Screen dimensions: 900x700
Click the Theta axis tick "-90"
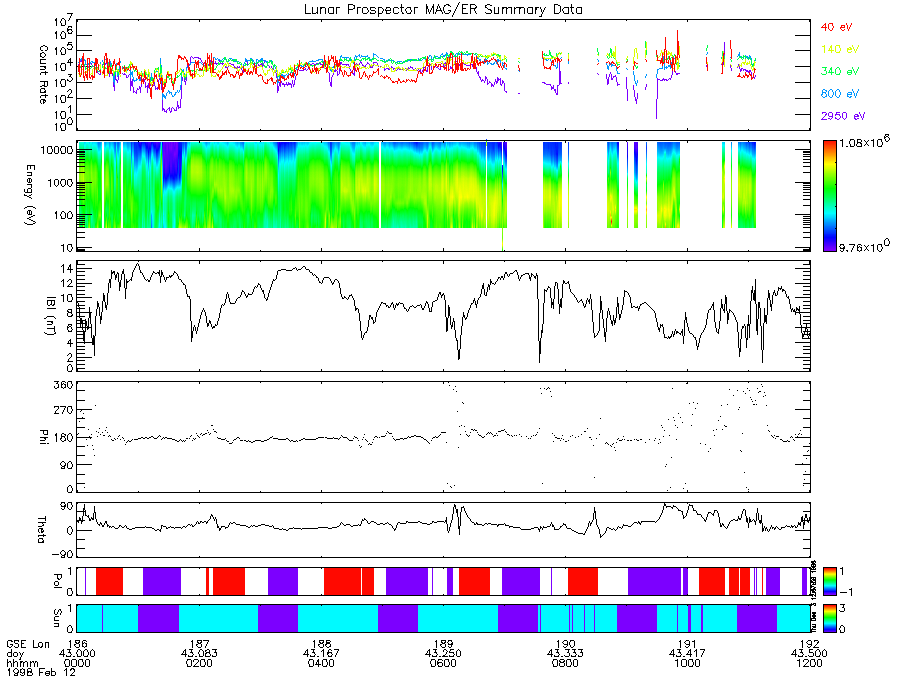click(61, 554)
